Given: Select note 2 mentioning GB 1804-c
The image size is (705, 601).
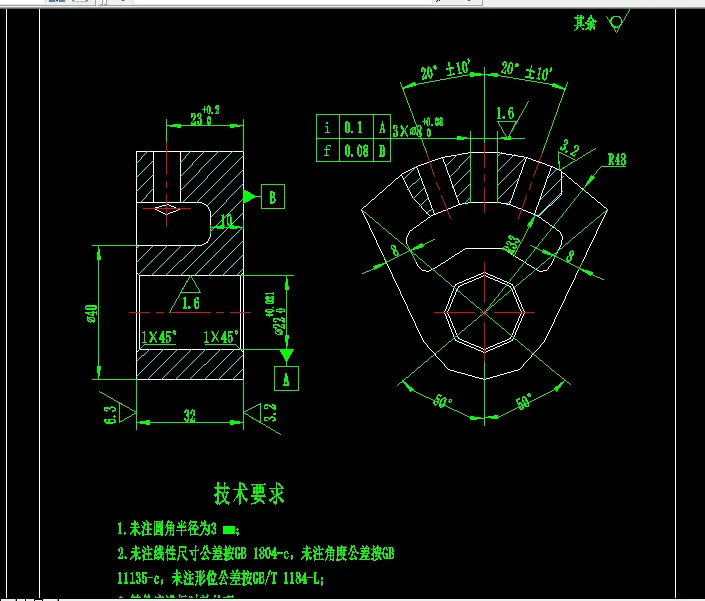Looking at the screenshot, I should (x=256, y=553).
